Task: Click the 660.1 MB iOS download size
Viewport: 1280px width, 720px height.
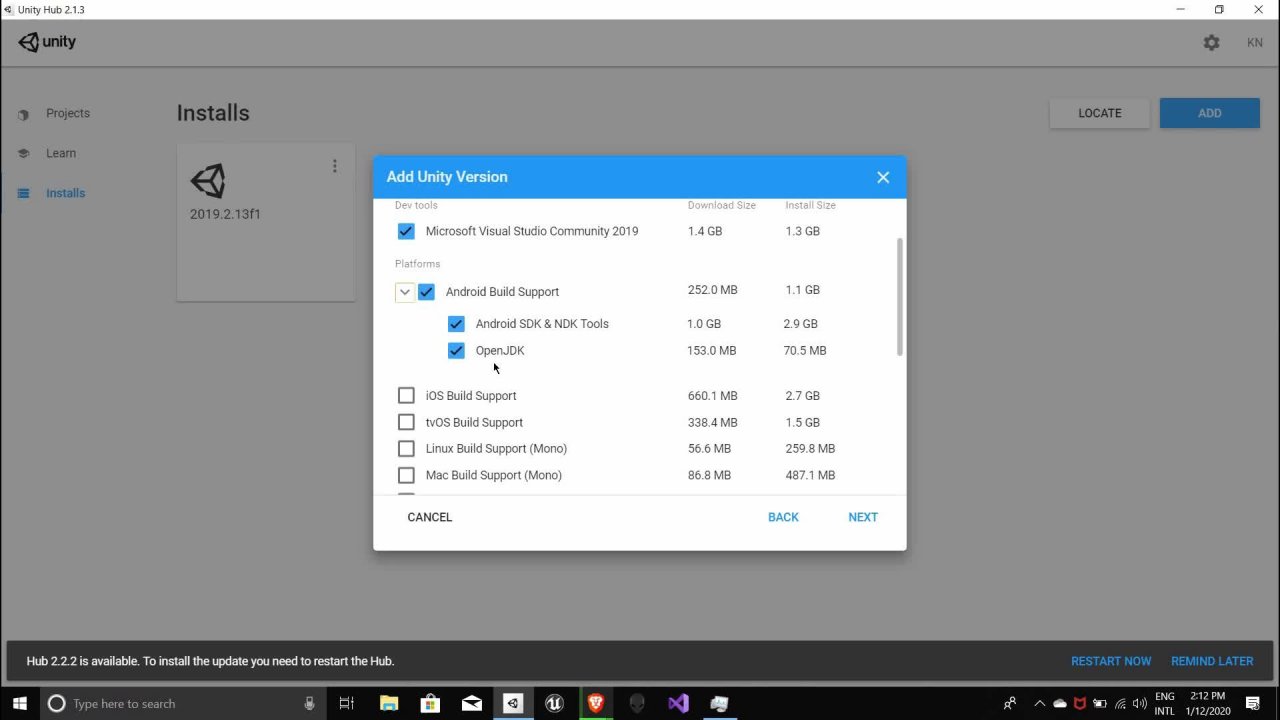Action: click(713, 396)
